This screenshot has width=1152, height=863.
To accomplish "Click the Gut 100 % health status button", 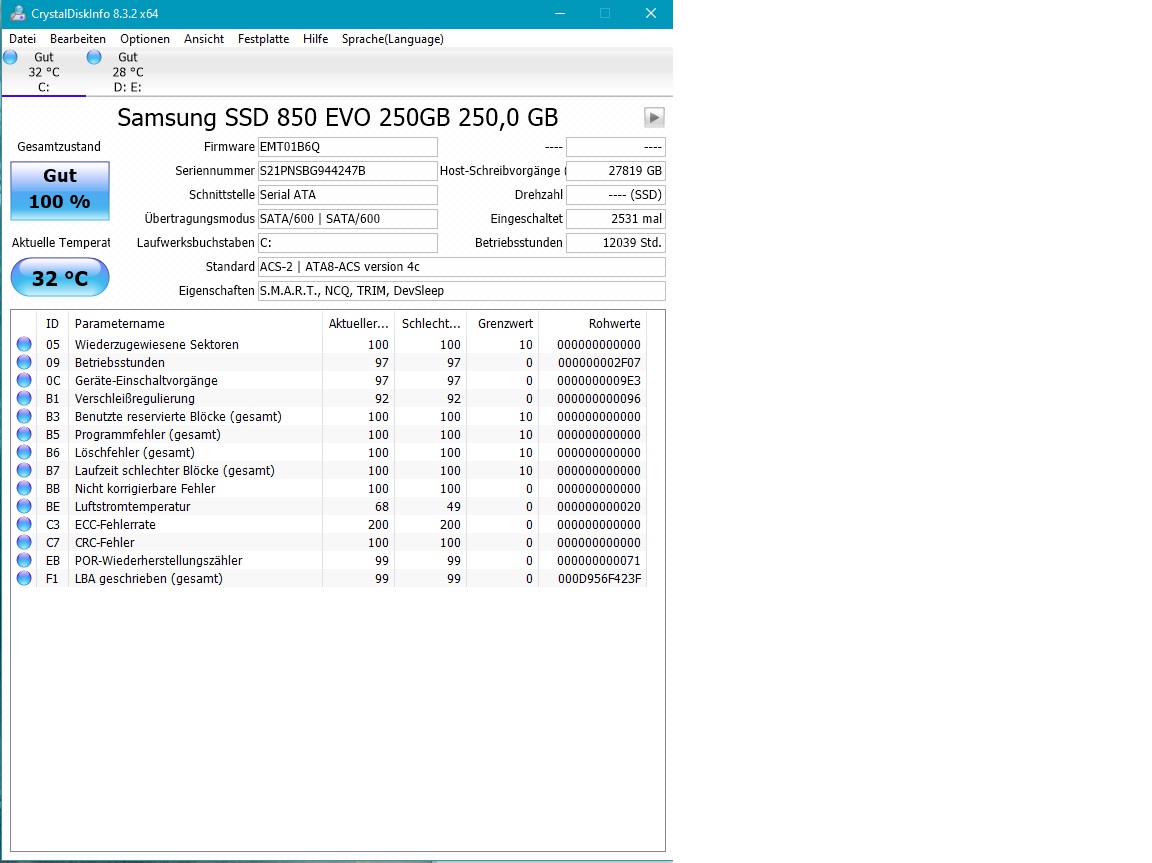I will (60, 191).
